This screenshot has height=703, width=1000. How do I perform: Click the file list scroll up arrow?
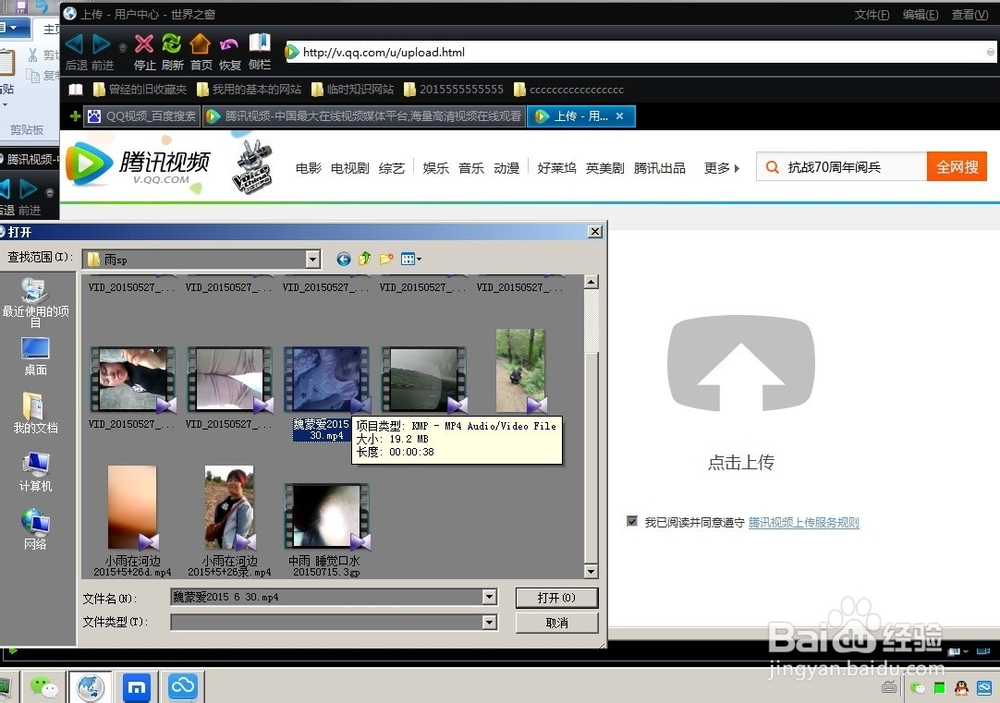click(x=591, y=281)
